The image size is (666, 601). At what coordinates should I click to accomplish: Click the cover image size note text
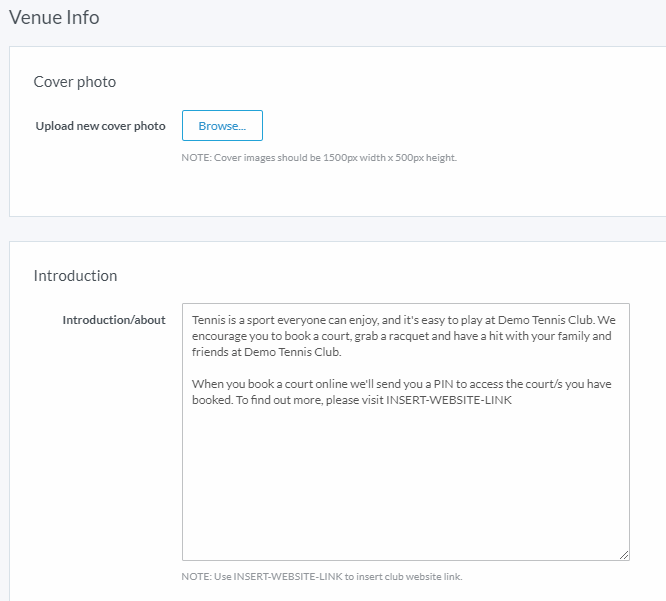(x=319, y=158)
